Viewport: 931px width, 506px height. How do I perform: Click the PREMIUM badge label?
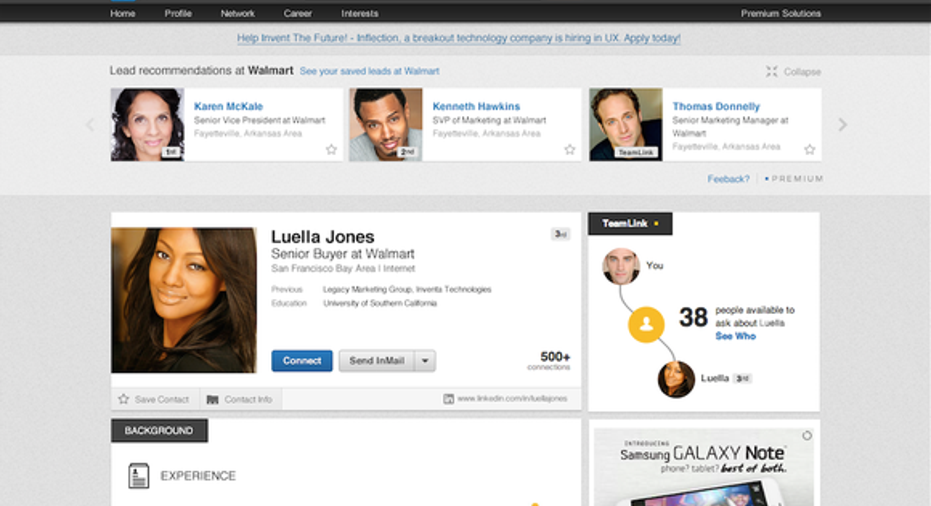[794, 179]
